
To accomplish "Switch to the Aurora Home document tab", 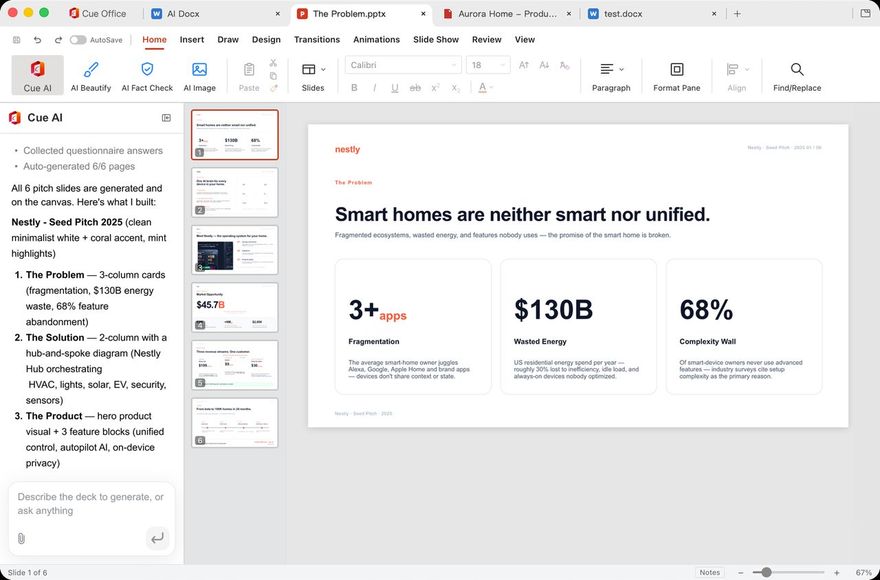I will pyautogui.click(x=507, y=13).
